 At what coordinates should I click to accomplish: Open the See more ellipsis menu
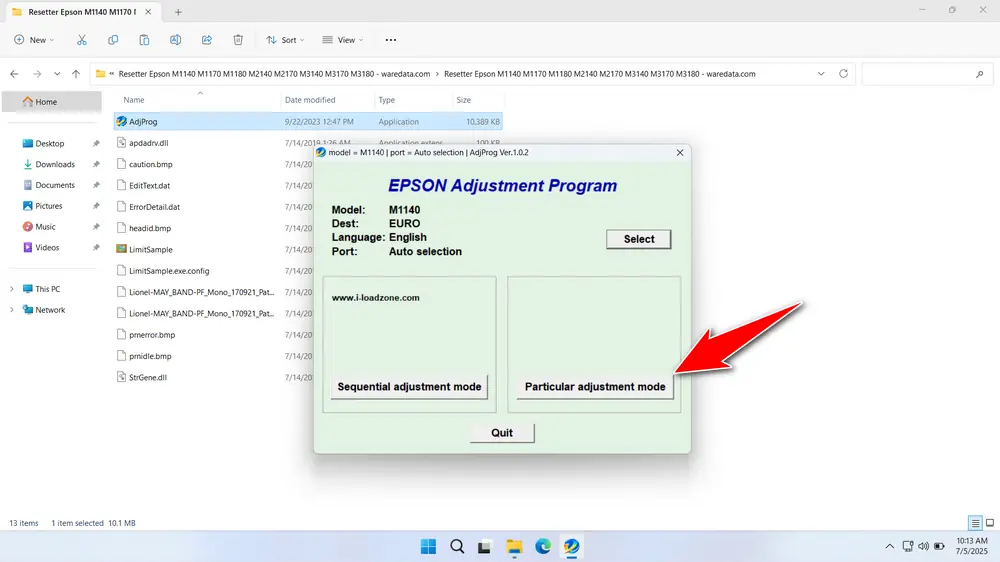click(390, 40)
